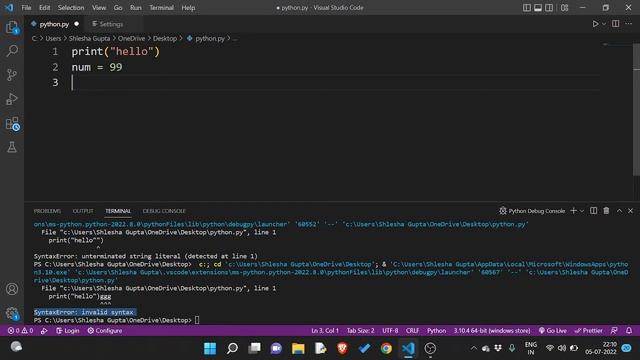Image resolution: width=640 pixels, height=360 pixels.
Task: Open the Manage gear in activity bar
Action: tap(12, 313)
